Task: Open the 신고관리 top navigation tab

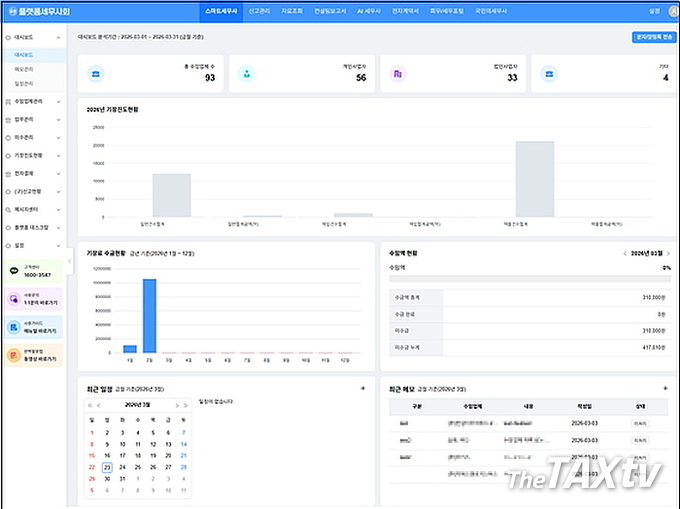Action: (x=258, y=11)
